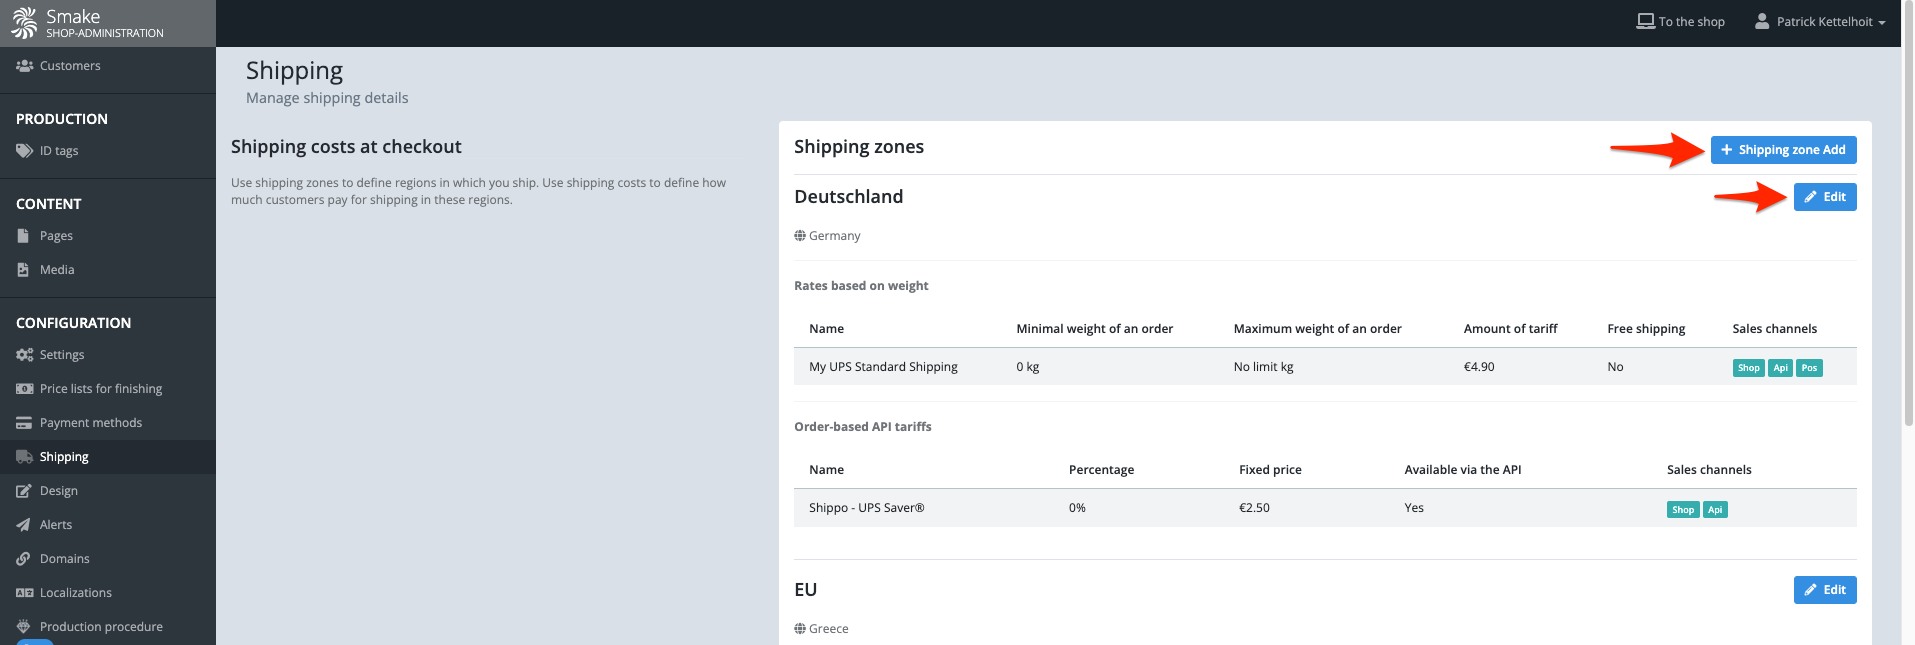
Task: Click the globe icon next to Greece
Action: click(x=800, y=629)
